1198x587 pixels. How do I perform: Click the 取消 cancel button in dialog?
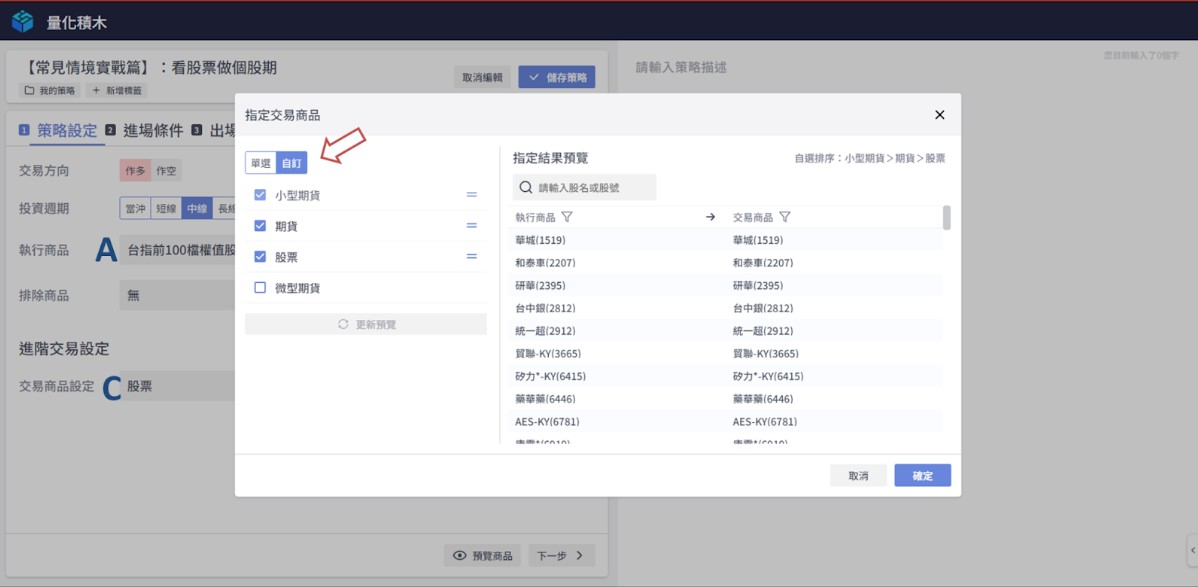(858, 476)
